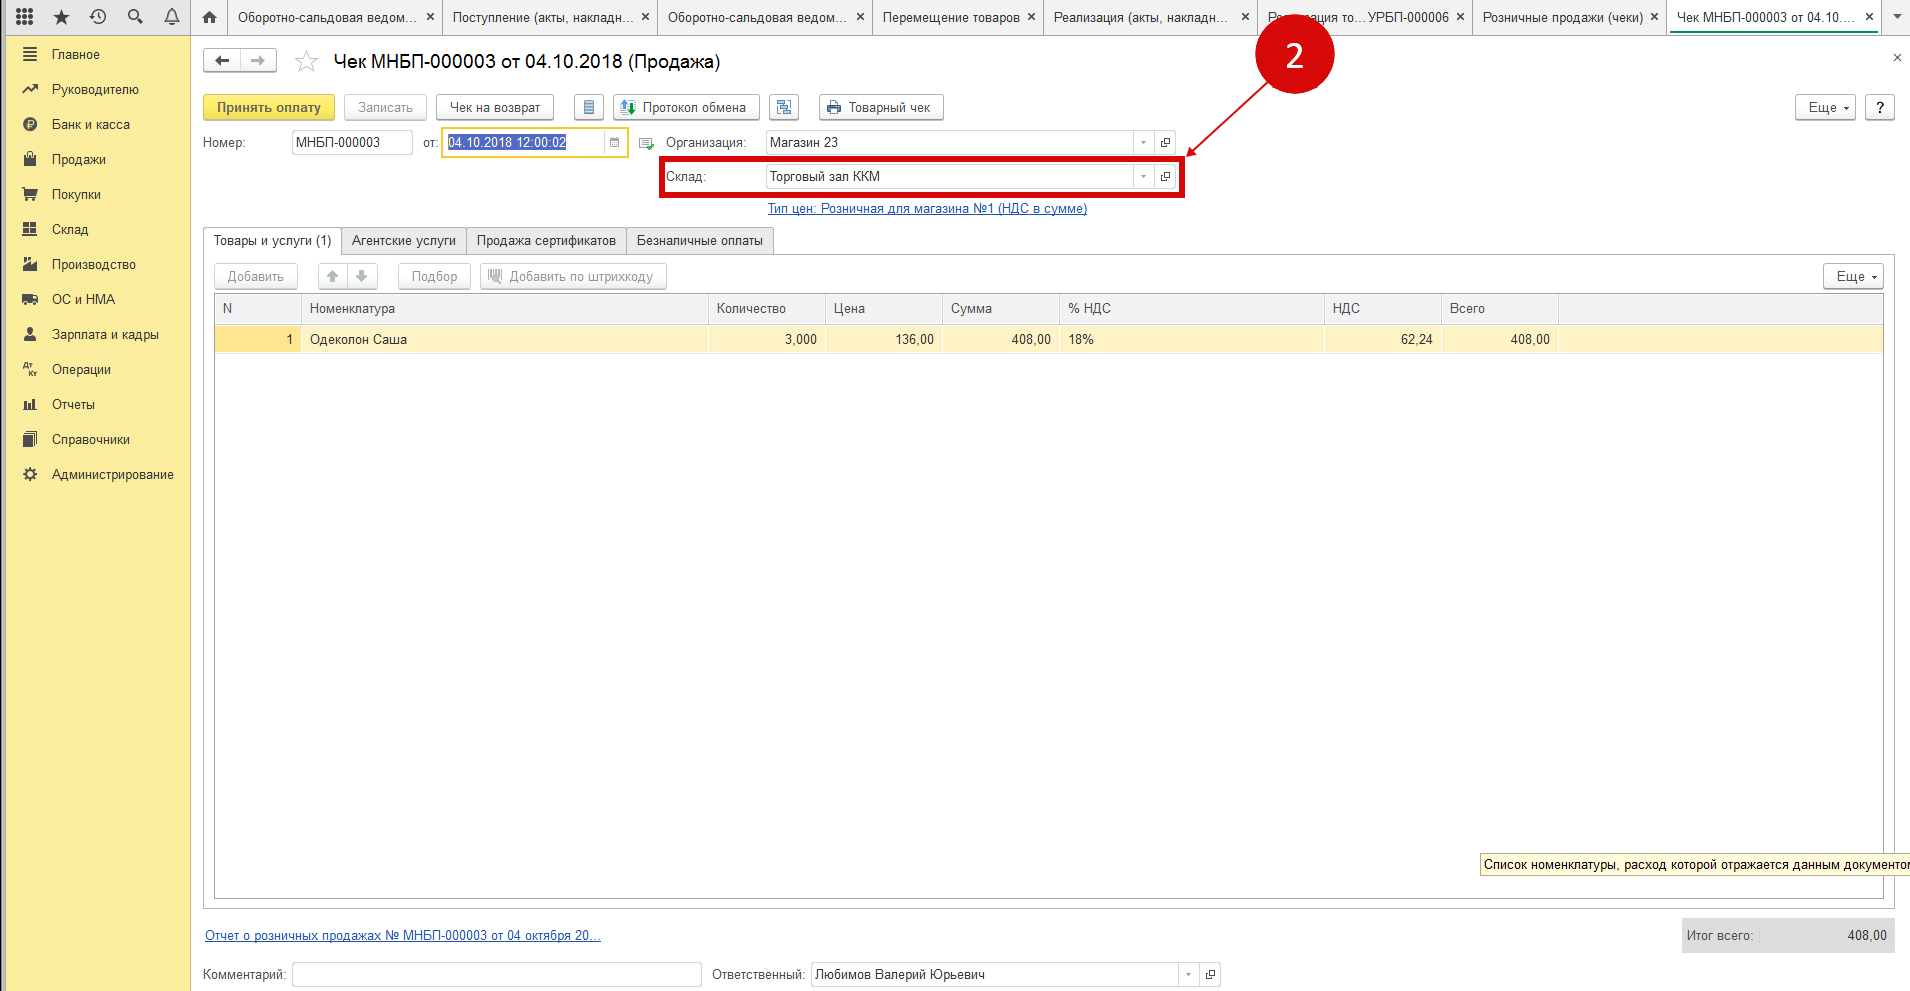Open Склад section in sidebar
Viewport: 1910px width, 991px height.
point(70,230)
